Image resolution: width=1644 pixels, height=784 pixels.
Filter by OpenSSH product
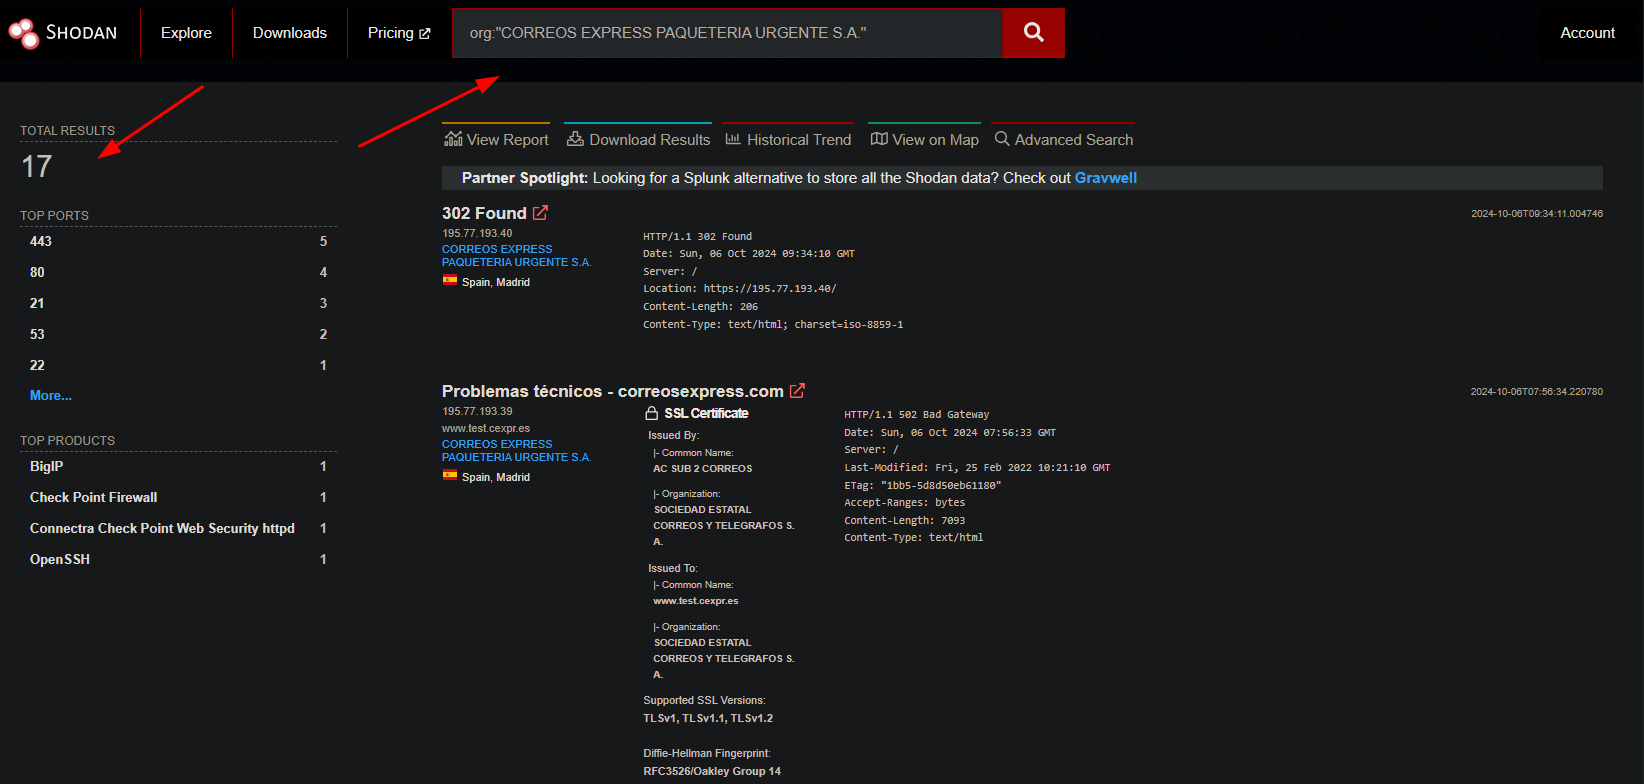178,559
